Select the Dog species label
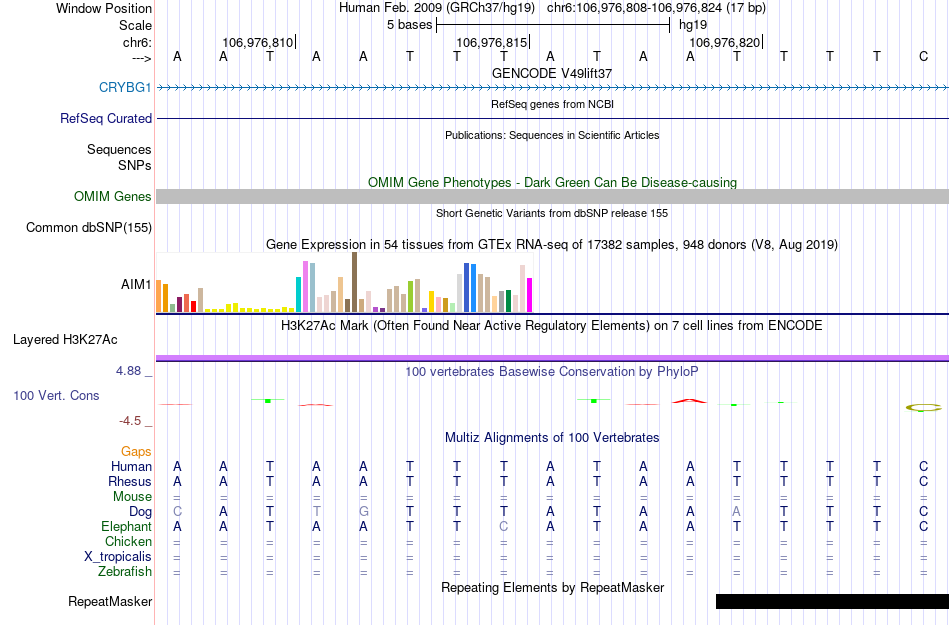The height and width of the screenshot is (625, 950). pos(140,512)
